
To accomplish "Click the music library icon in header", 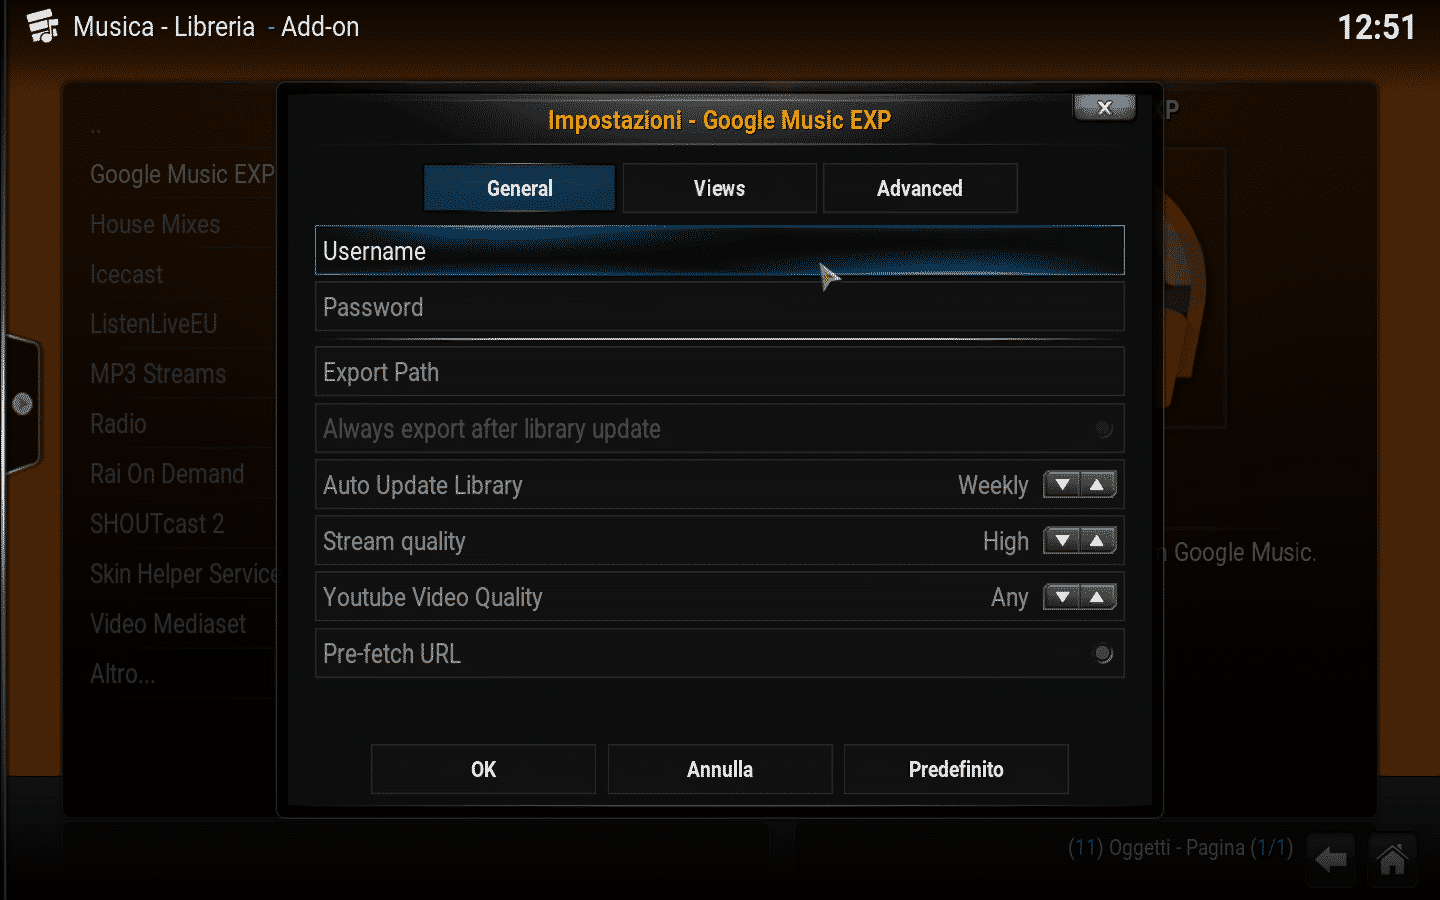I will tap(42, 26).
